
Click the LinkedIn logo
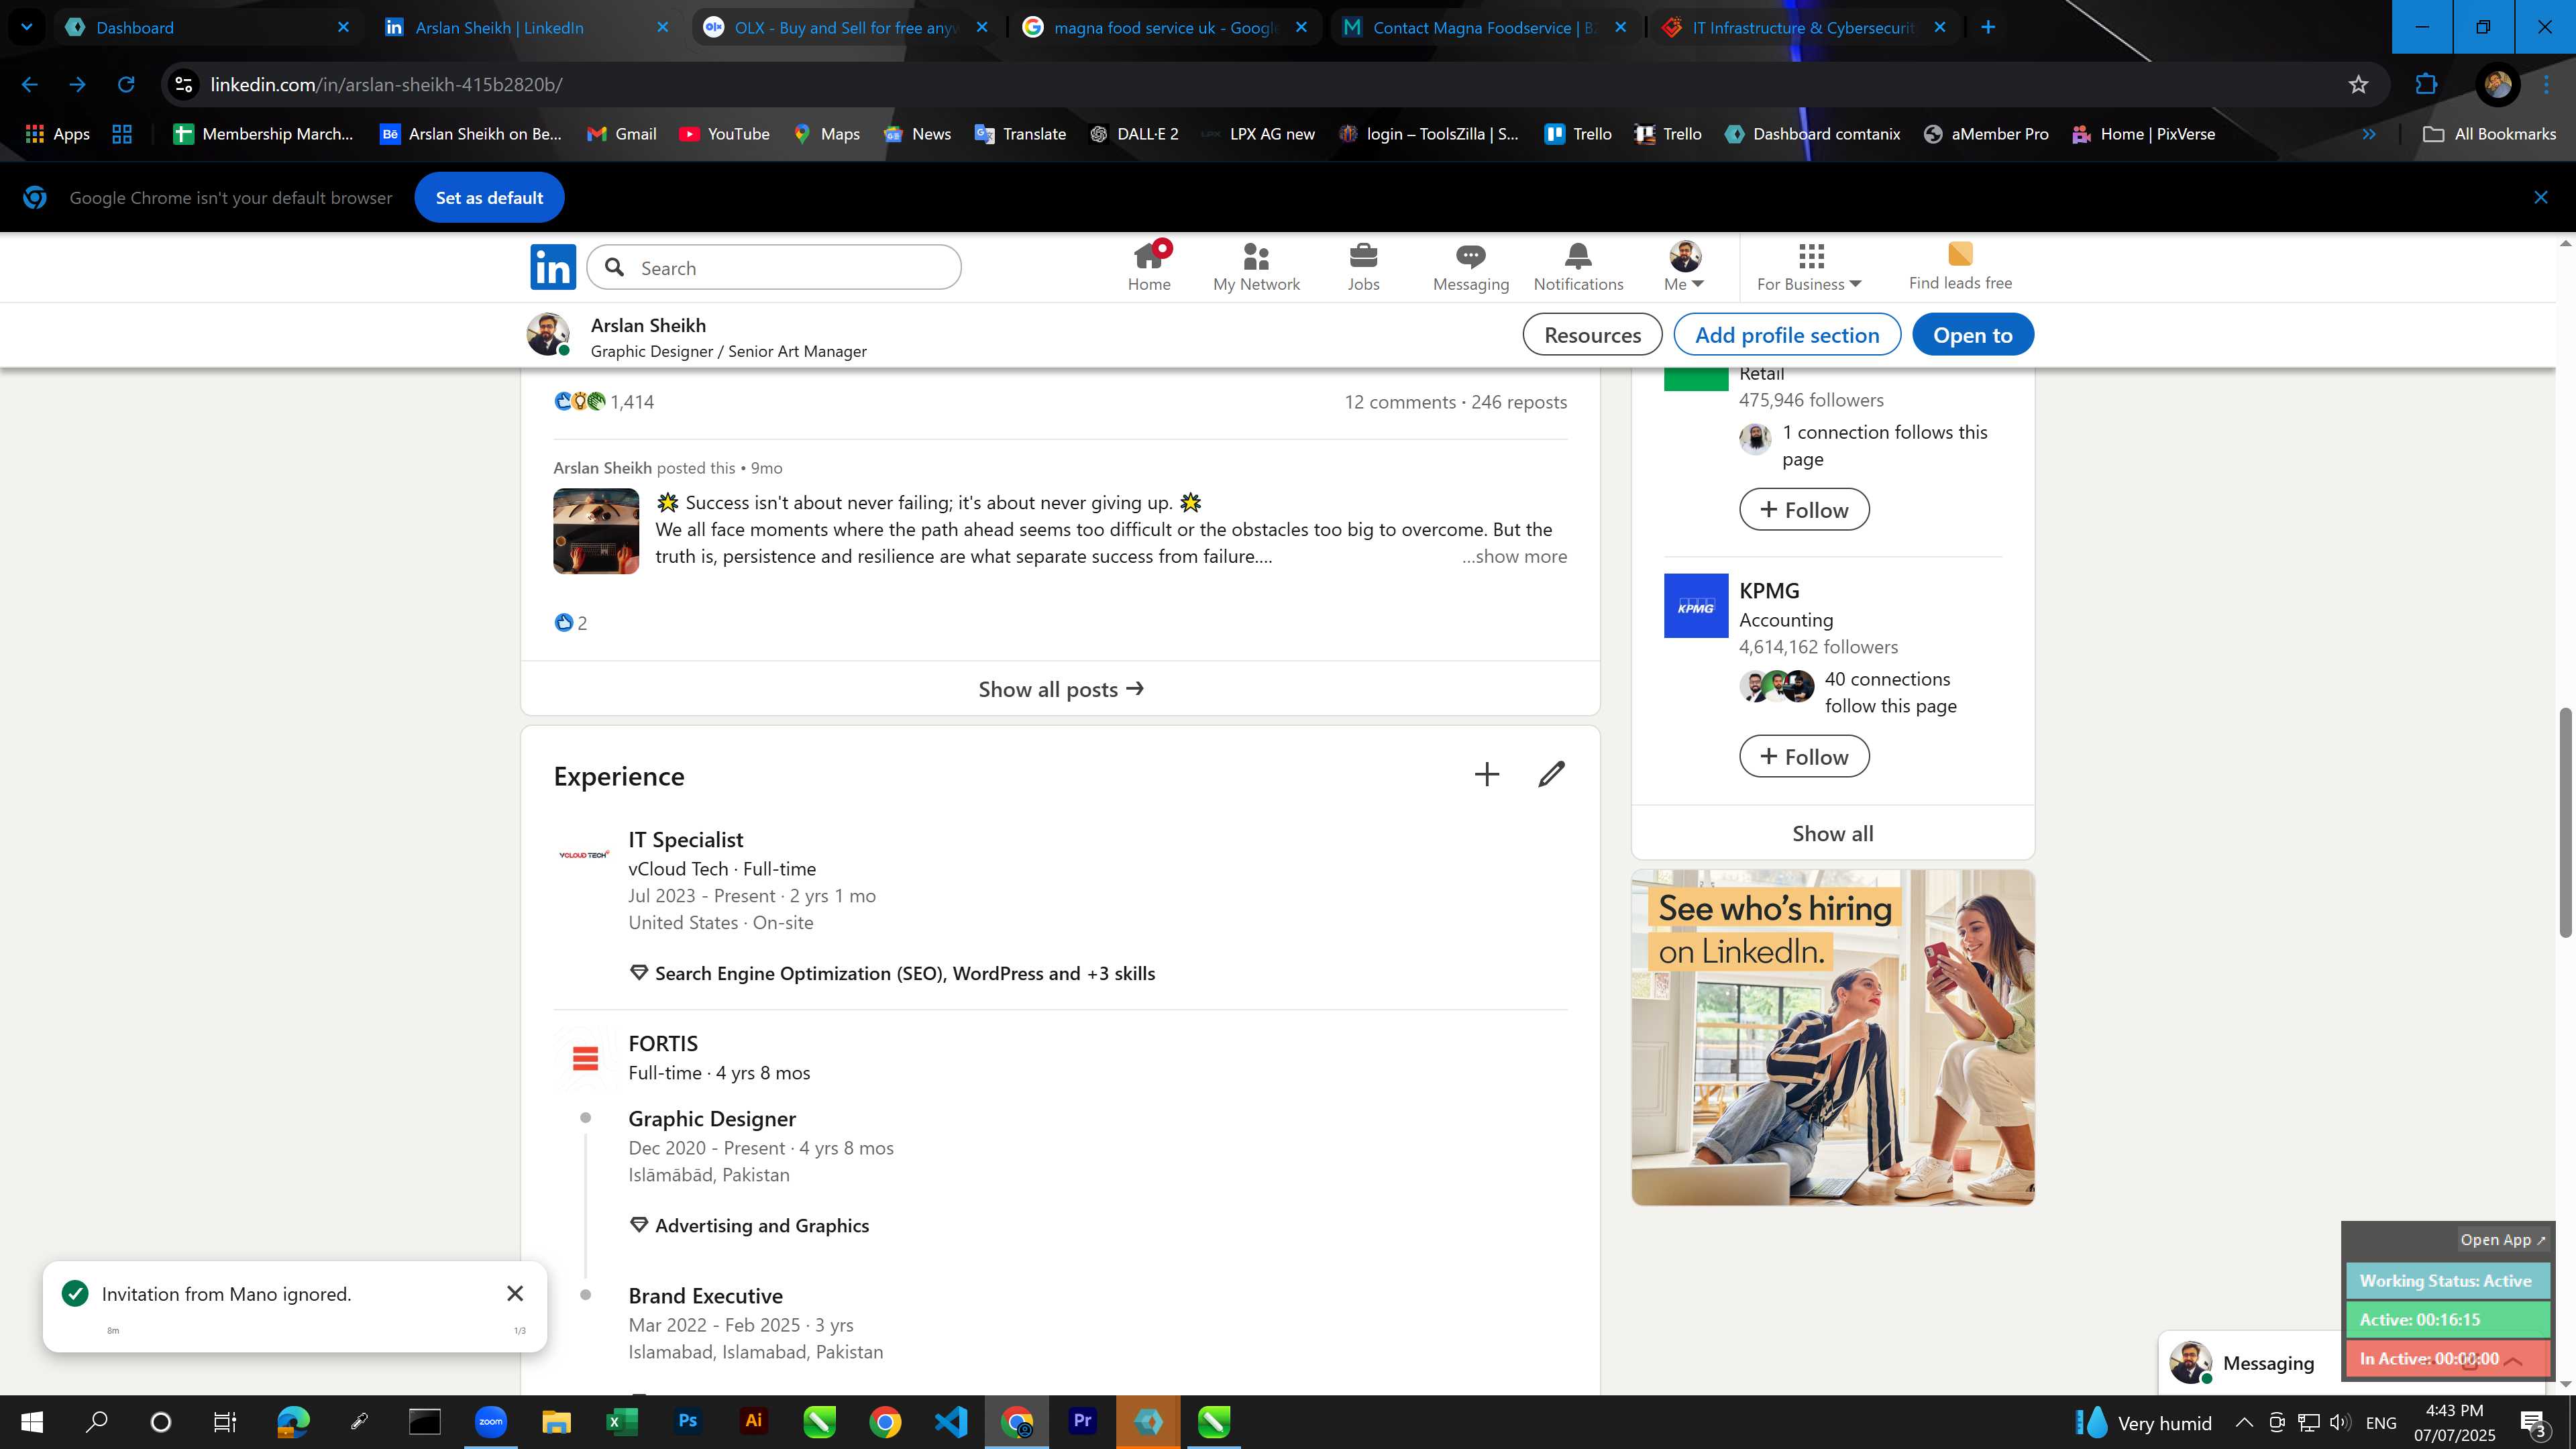(x=553, y=267)
